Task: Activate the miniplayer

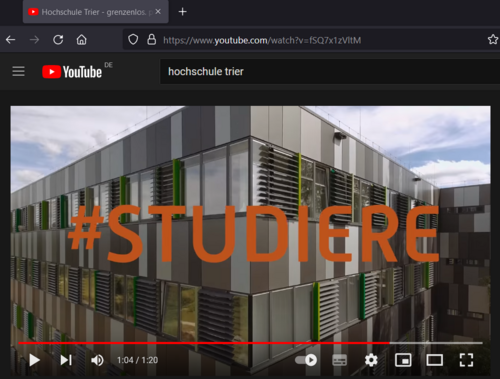Action: point(403,360)
